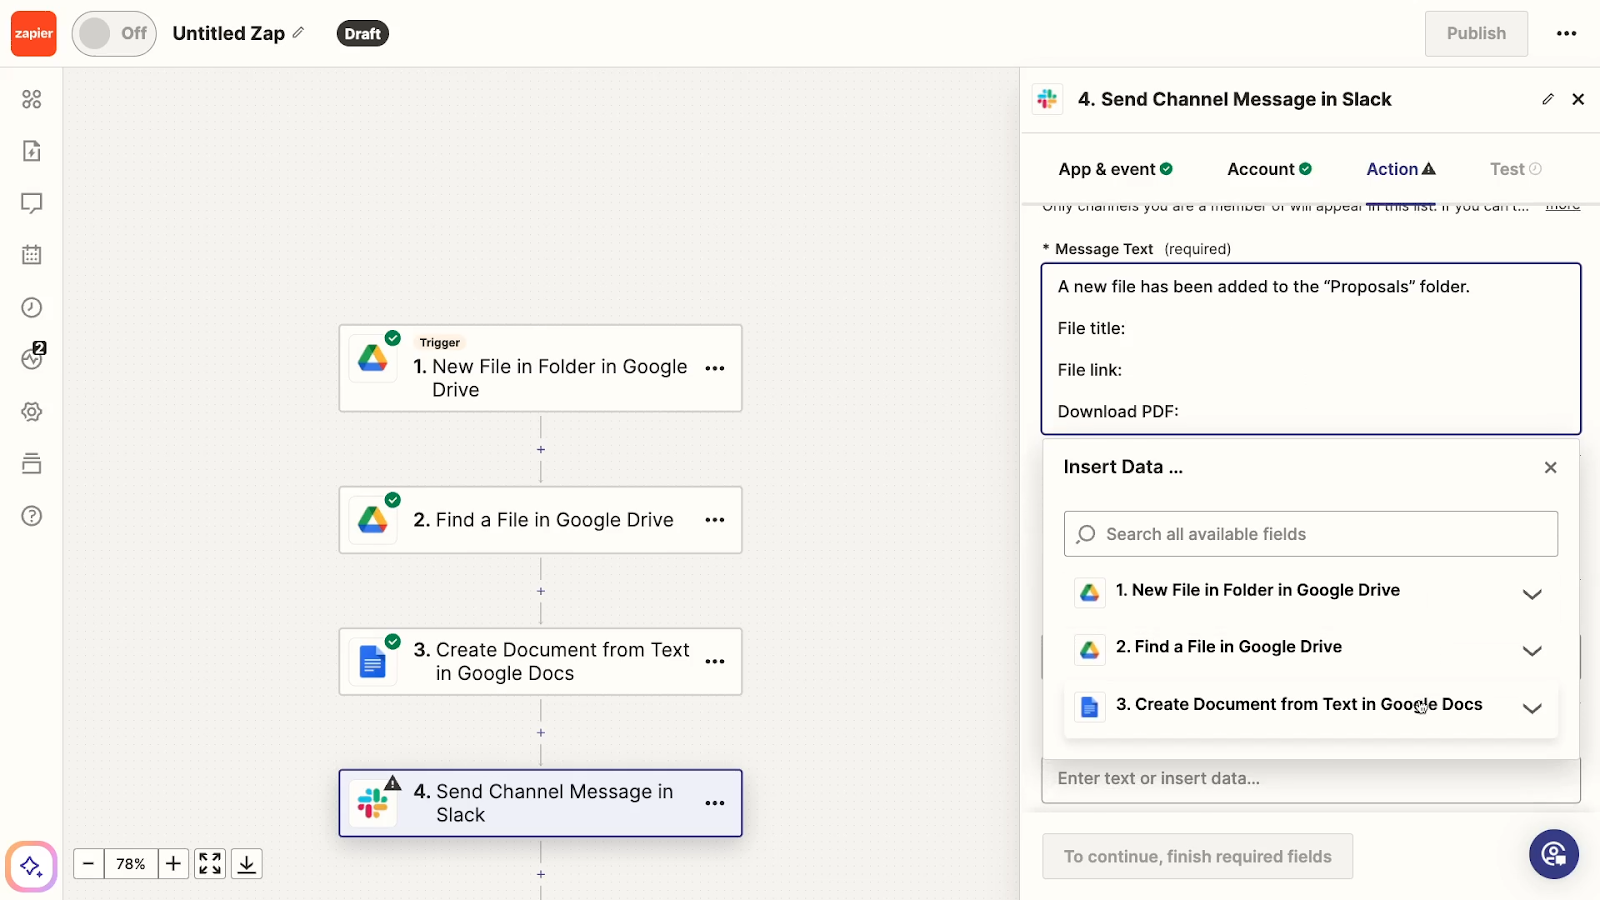Open the history clock icon in sidebar
Screen dimensions: 1600x900
(32, 307)
